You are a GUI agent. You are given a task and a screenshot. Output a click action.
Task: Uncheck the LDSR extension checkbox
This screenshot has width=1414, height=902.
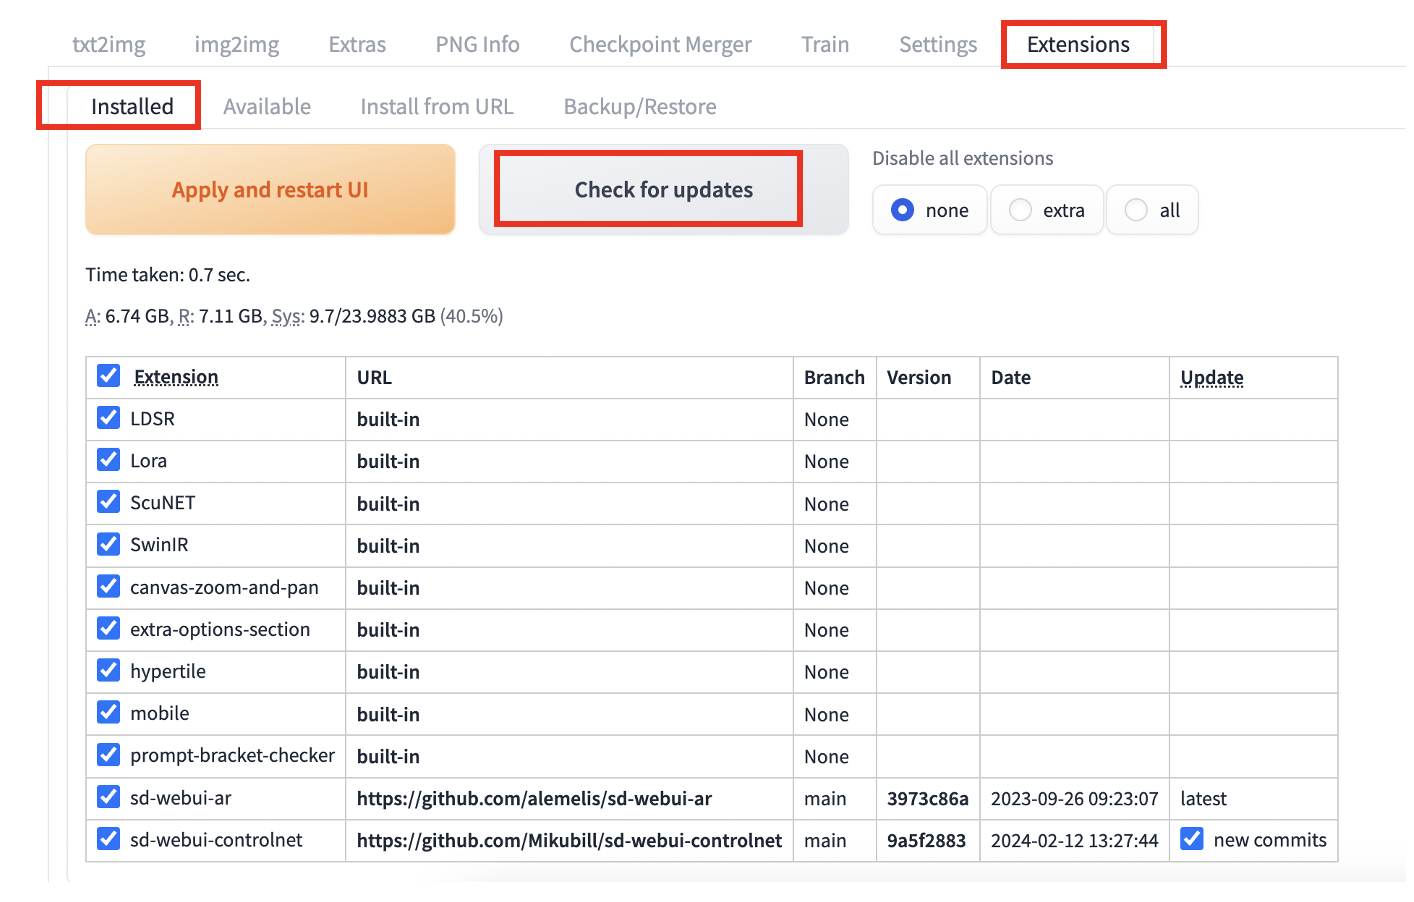[x=108, y=418]
